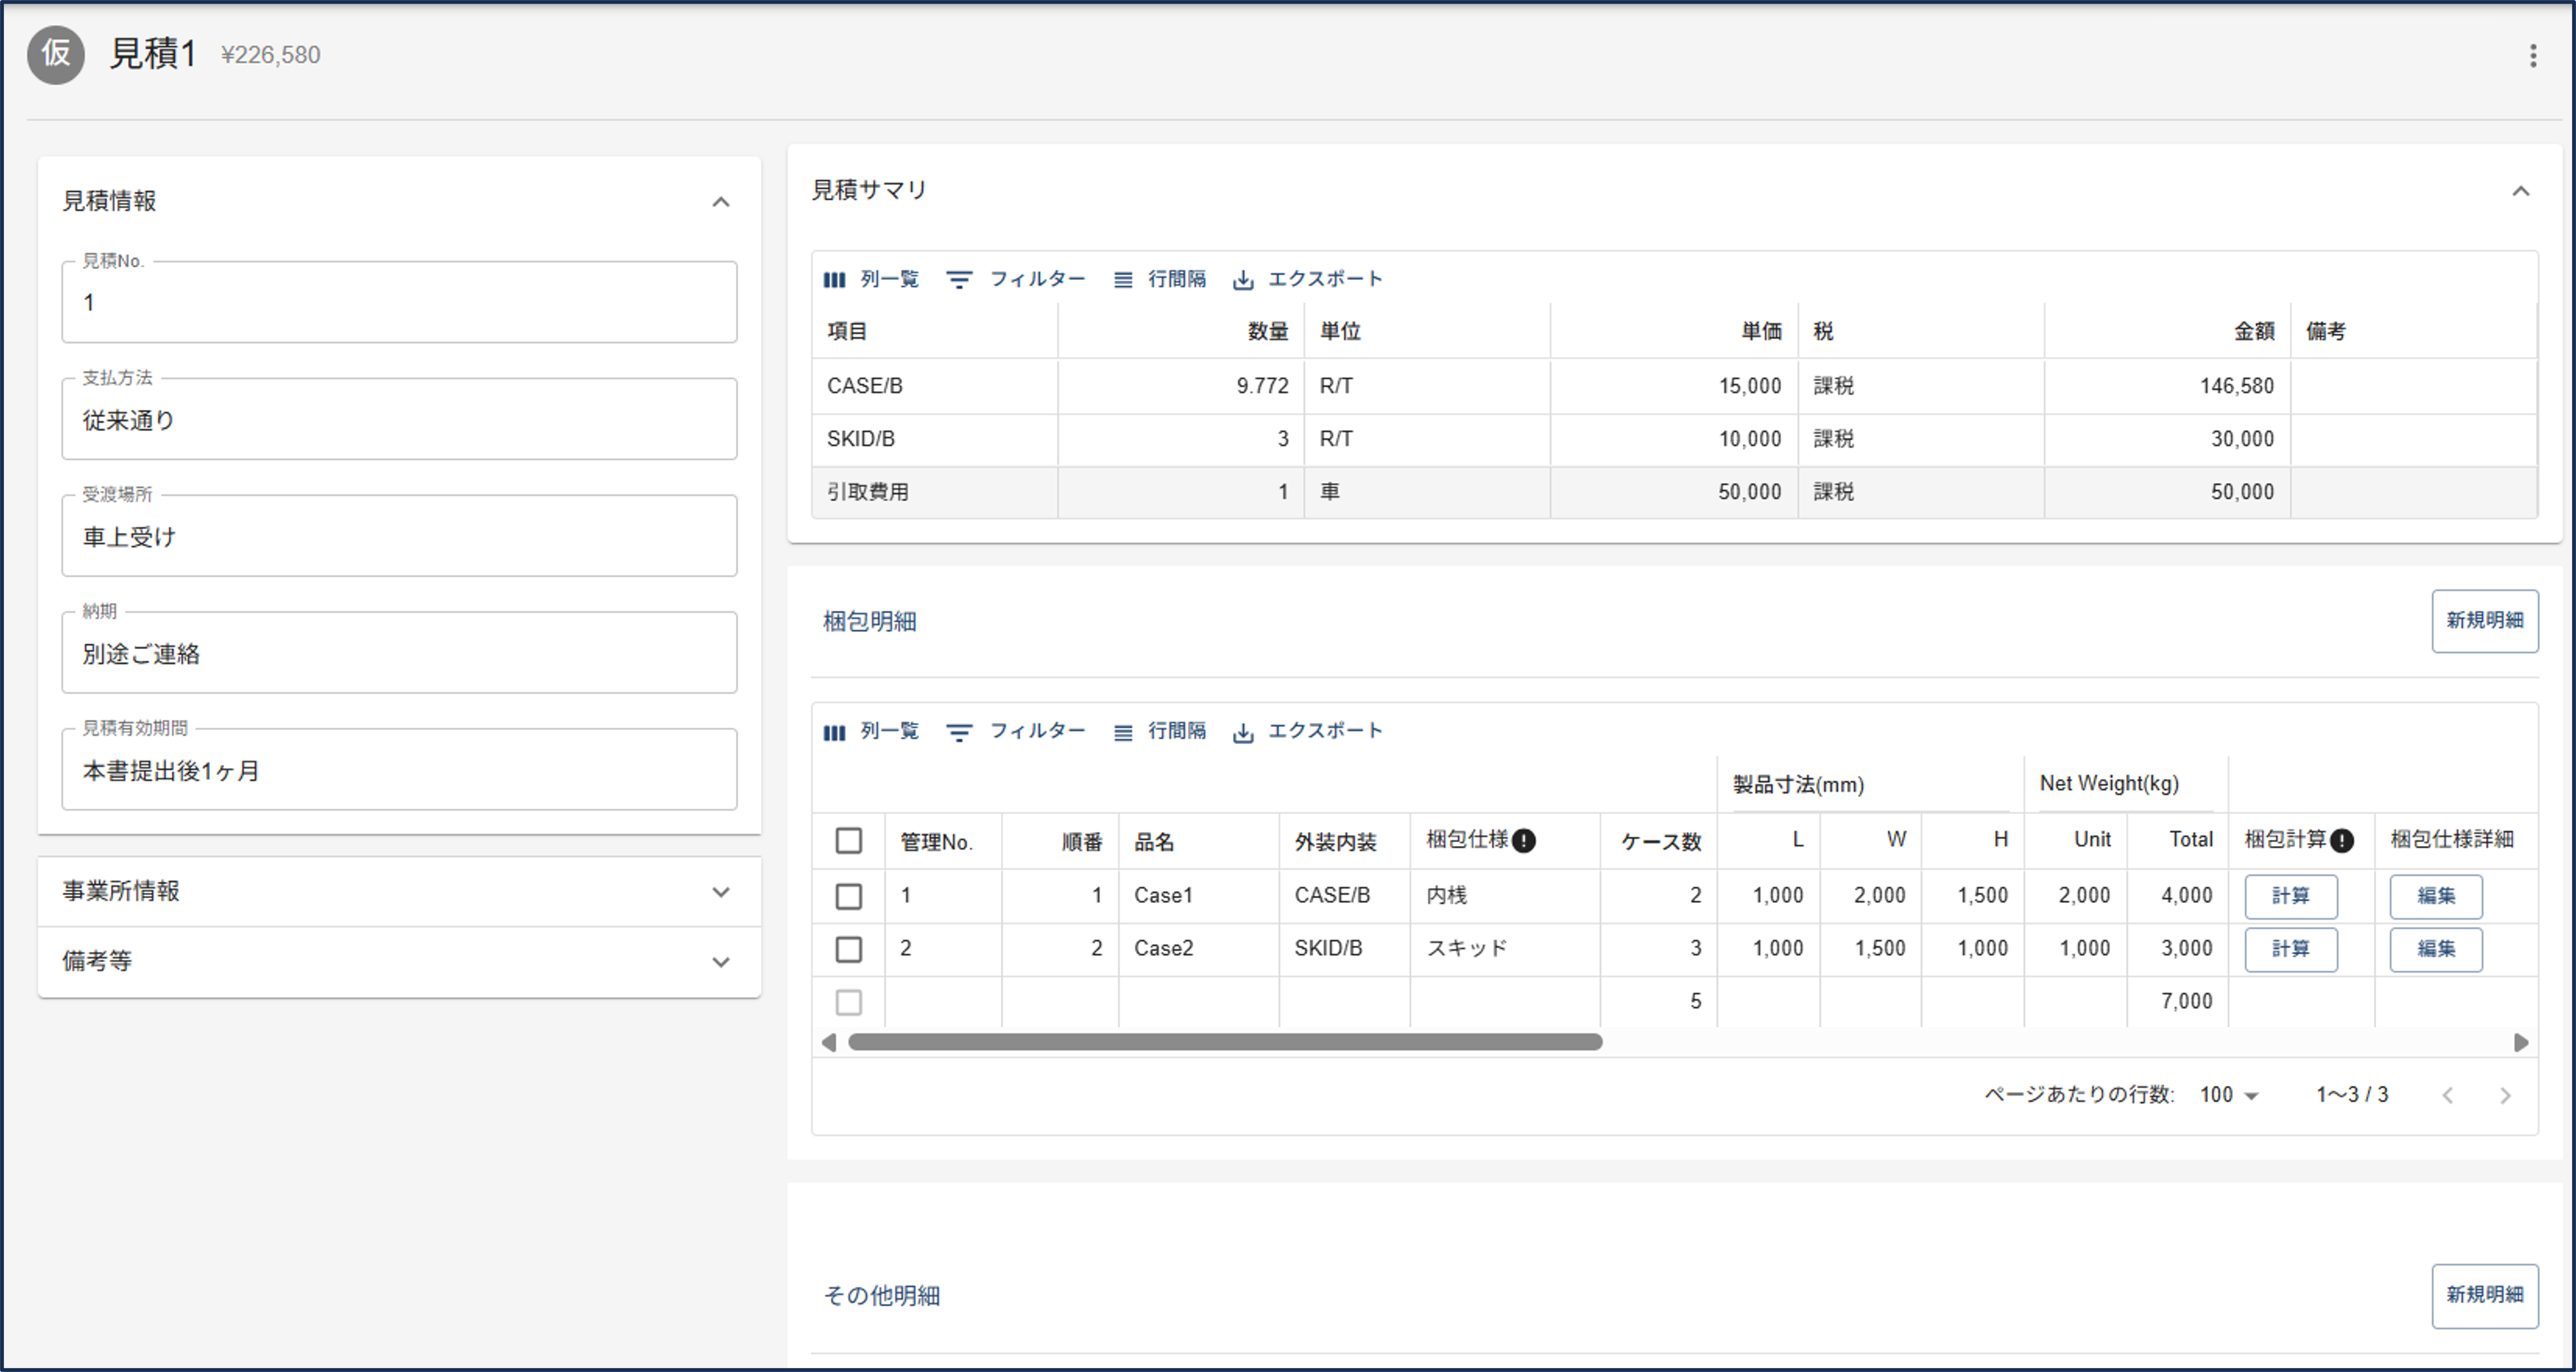Click 編集 button for Case1 row
Viewport: 2576px width, 1372px height.
pyautogui.click(x=2435, y=896)
